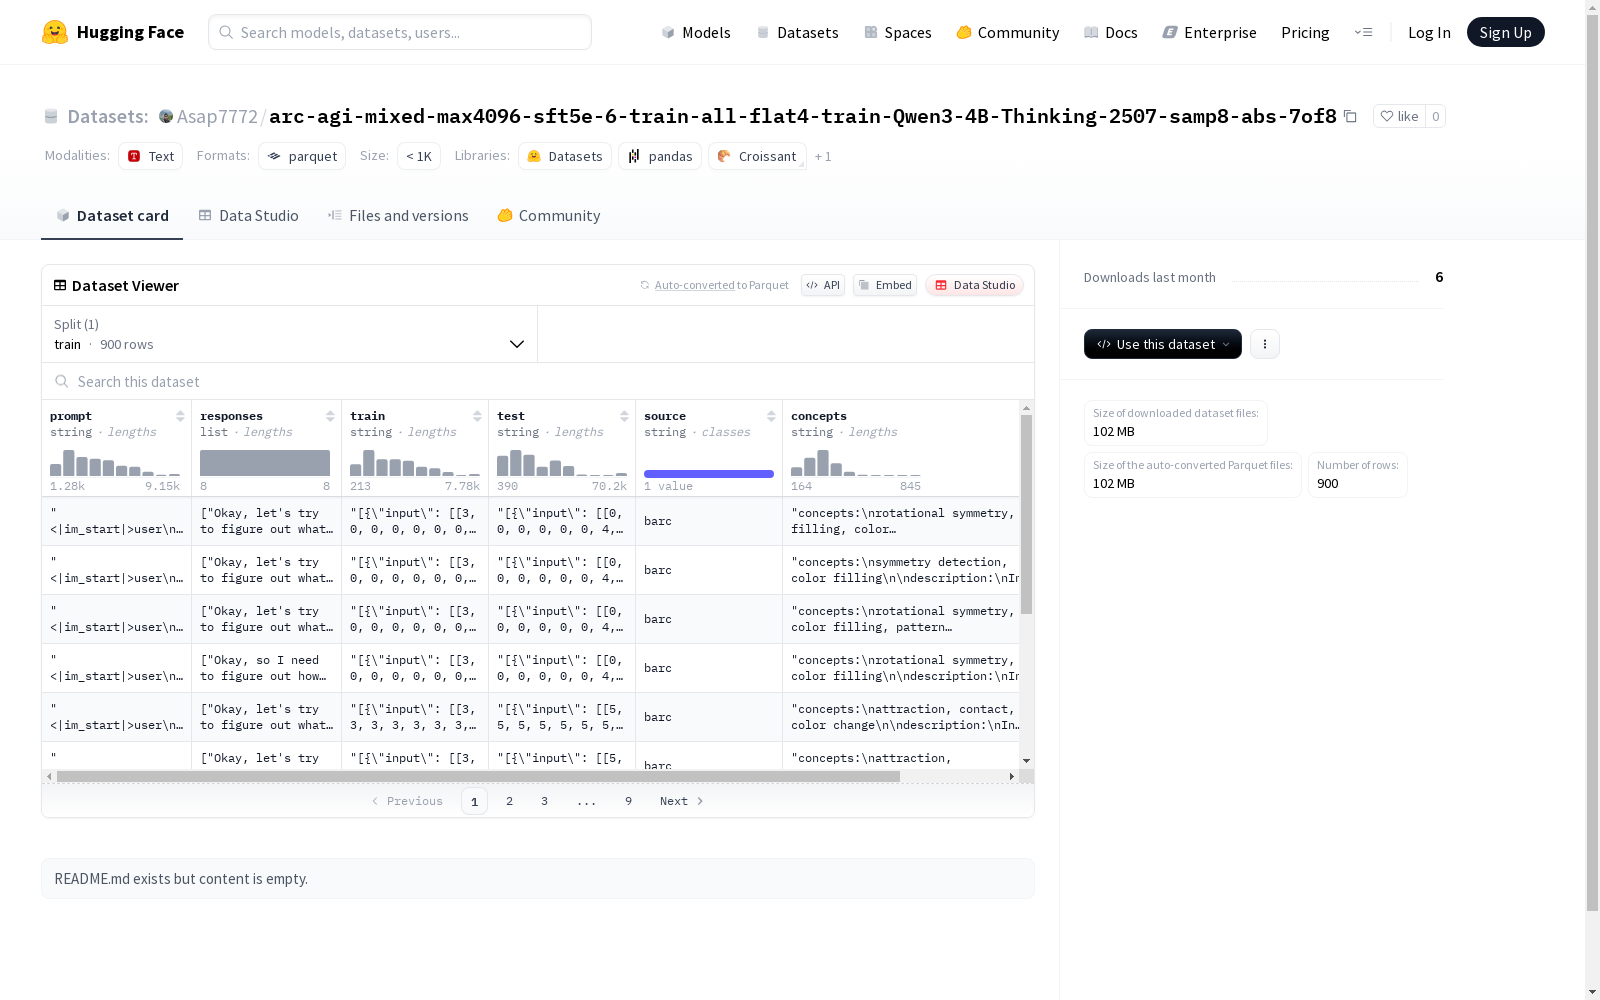
Task: Switch to the Files and versions tab
Action: [398, 215]
